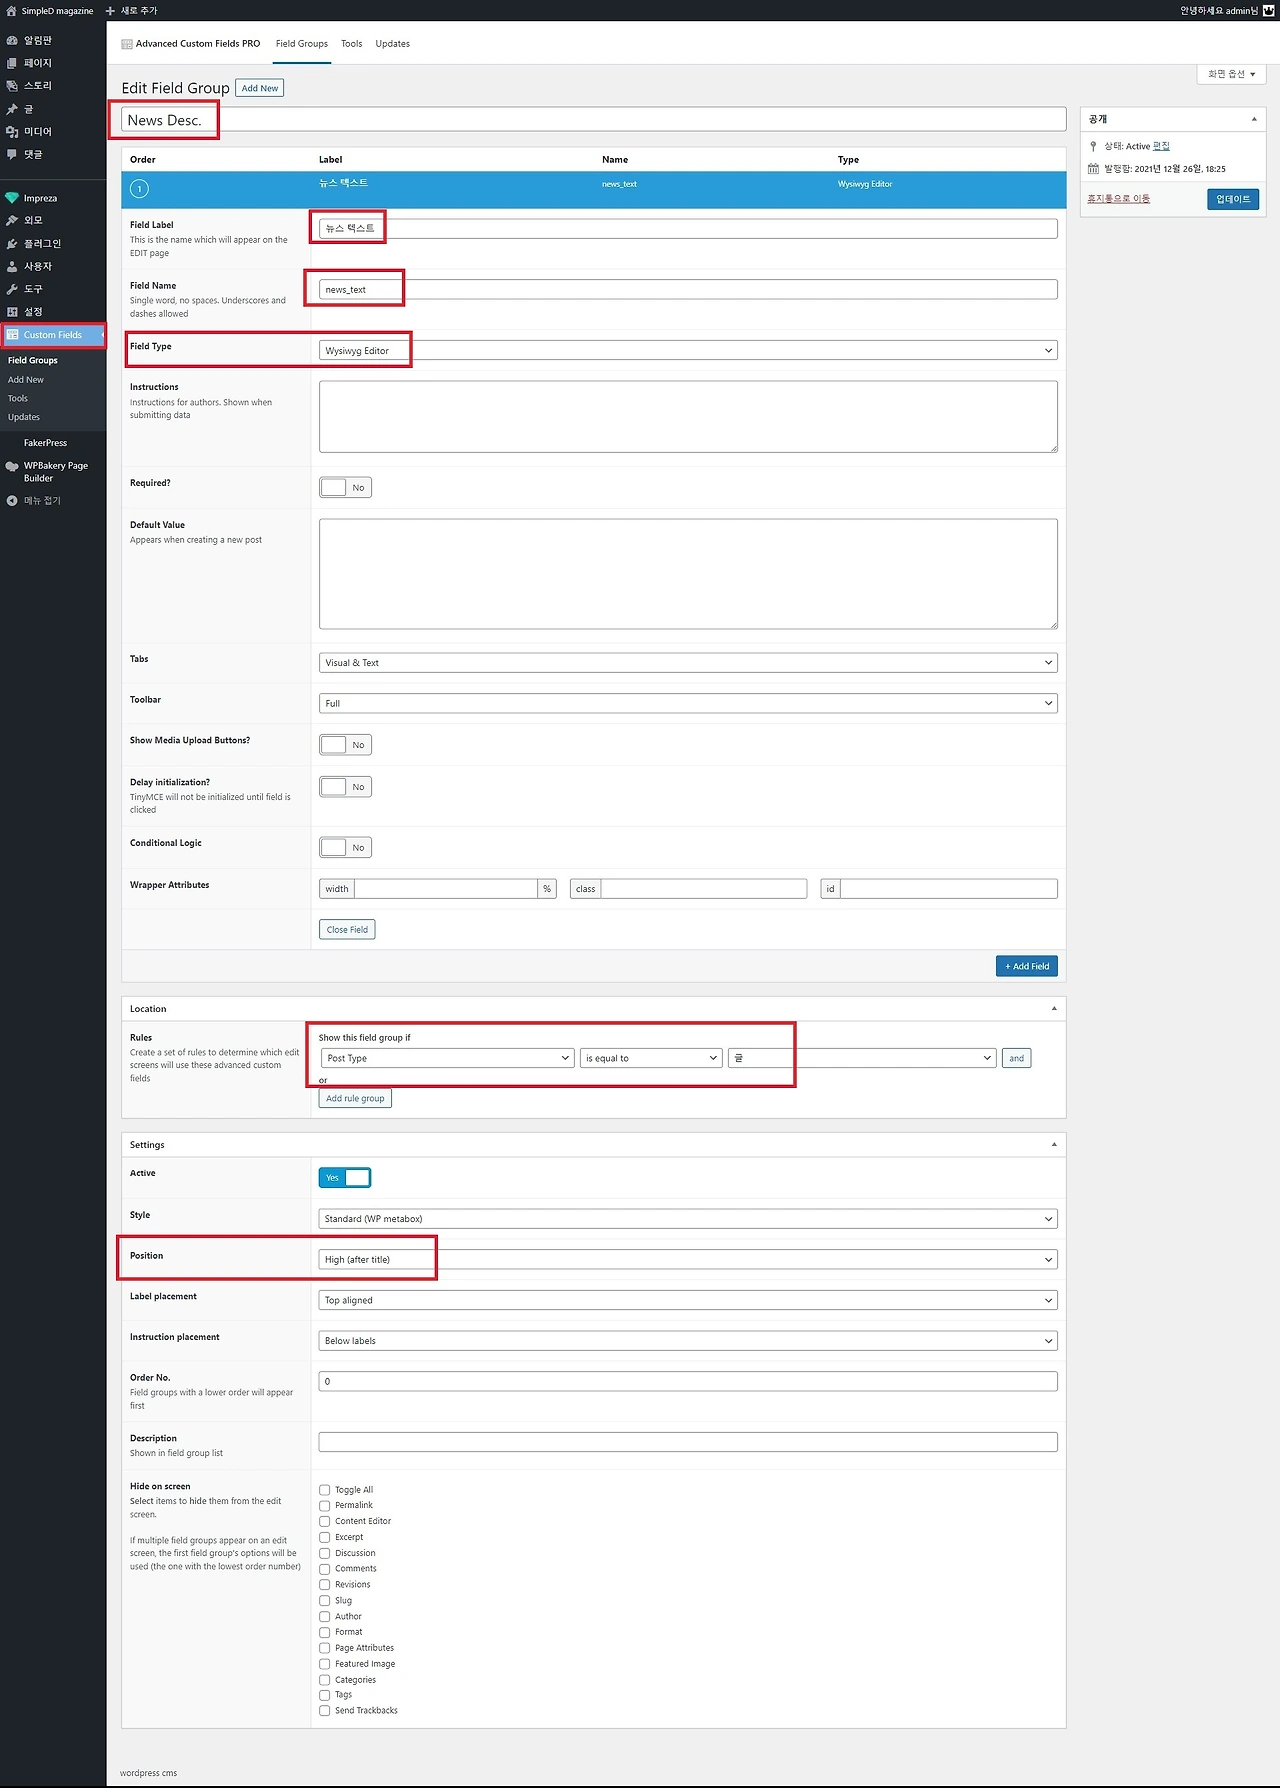Toggle the Delay initialization switch
1280x1788 pixels.
(x=346, y=787)
